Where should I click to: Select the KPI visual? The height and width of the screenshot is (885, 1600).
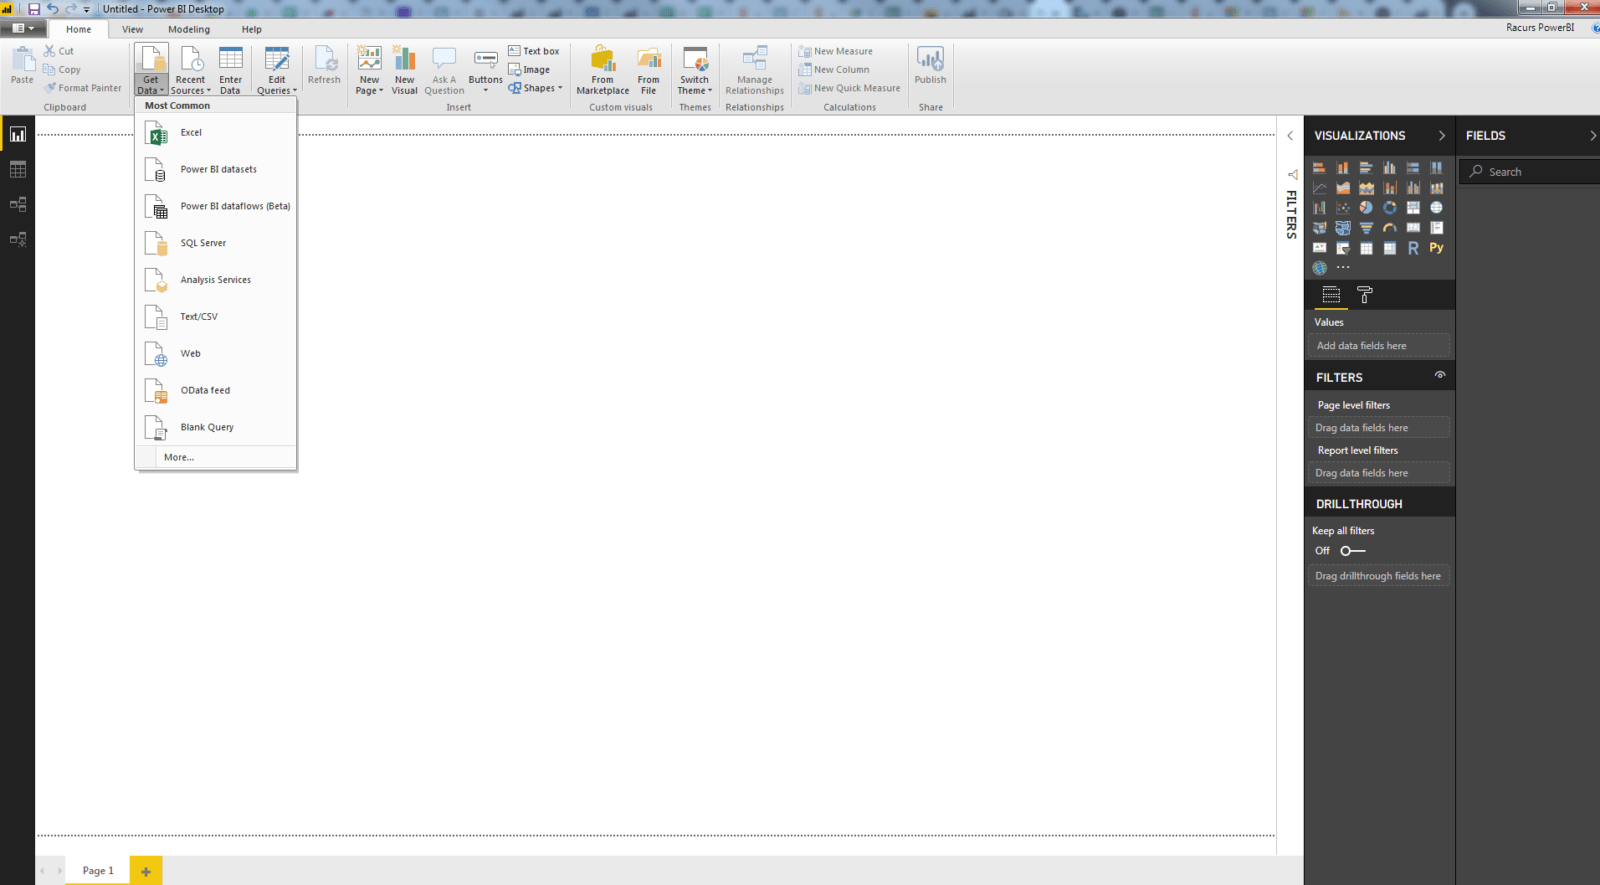[1319, 248]
